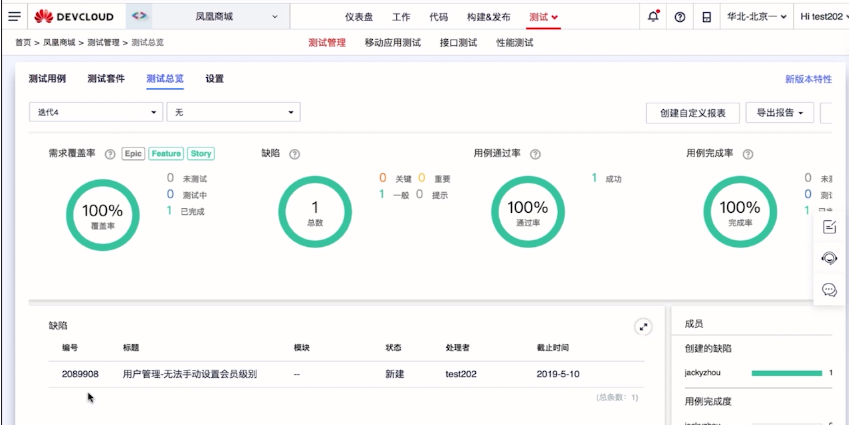Open the 迭代4 iteration dropdown

point(96,112)
